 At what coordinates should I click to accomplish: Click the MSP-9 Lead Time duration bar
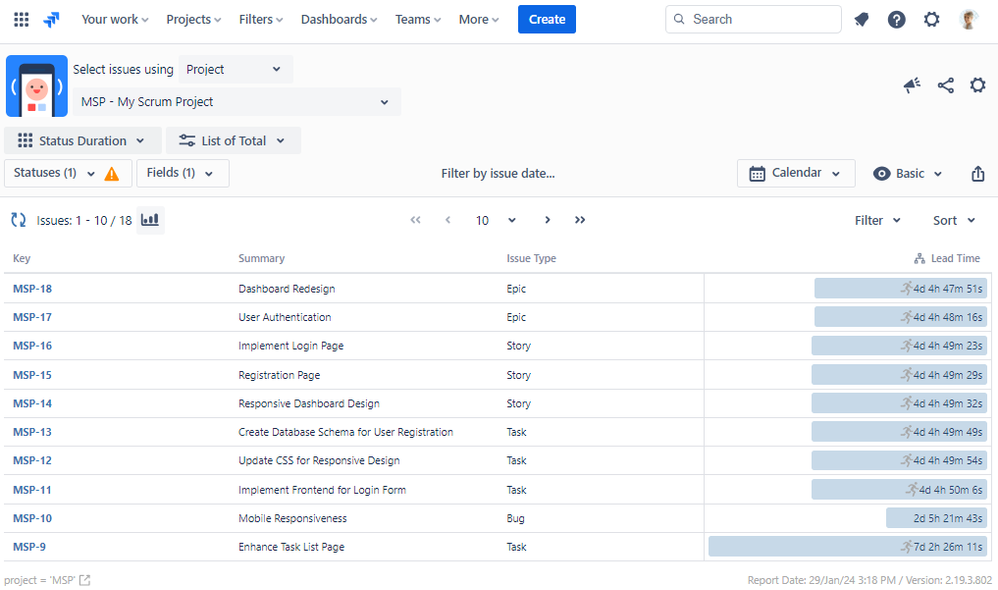coord(847,547)
